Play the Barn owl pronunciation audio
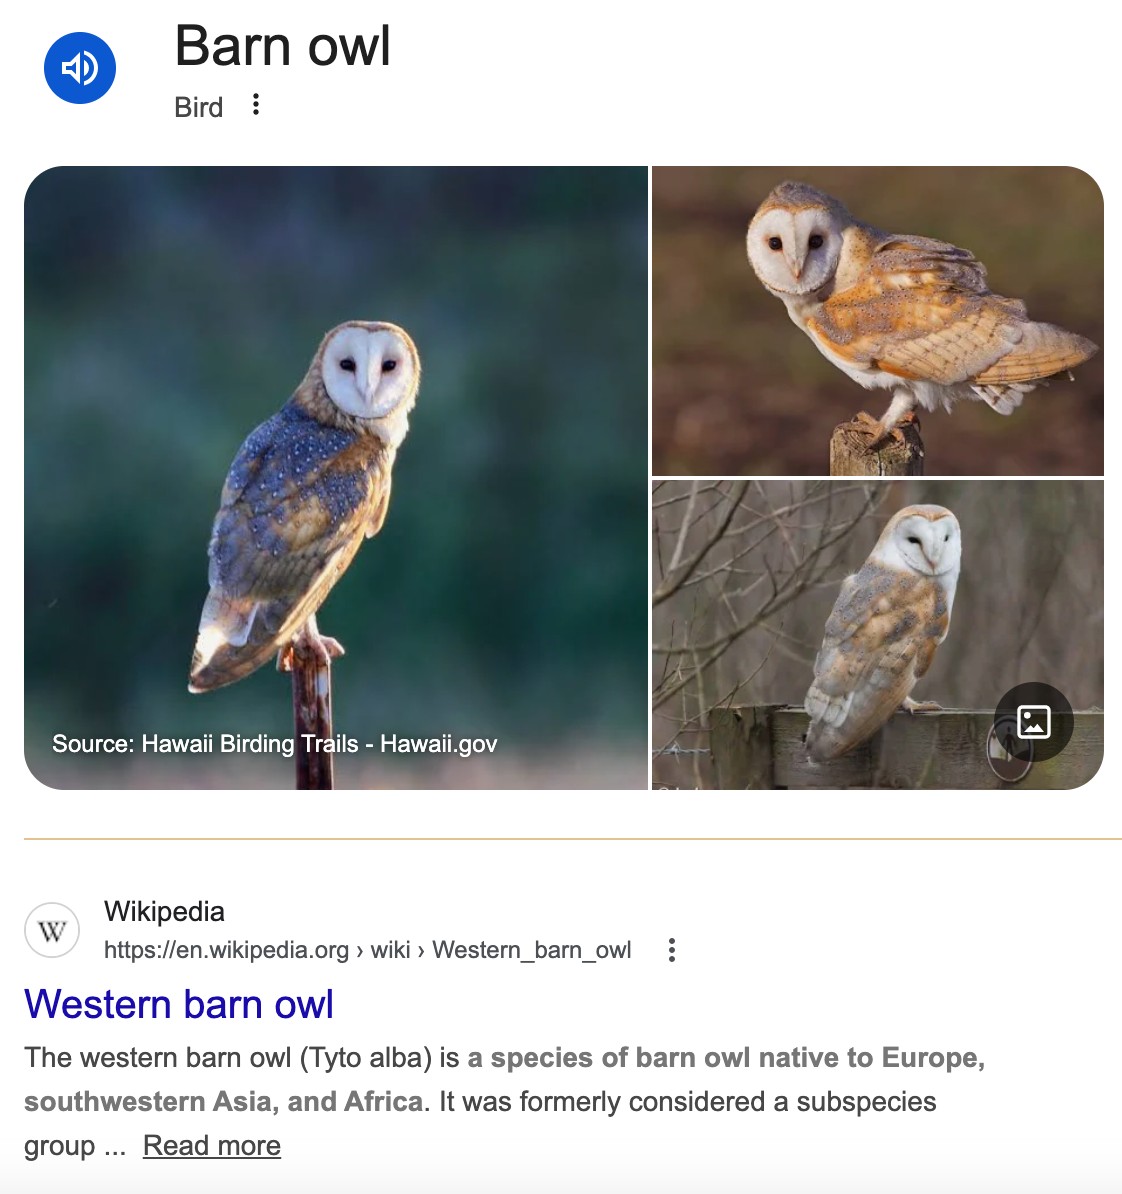The image size is (1122, 1194). coord(80,68)
